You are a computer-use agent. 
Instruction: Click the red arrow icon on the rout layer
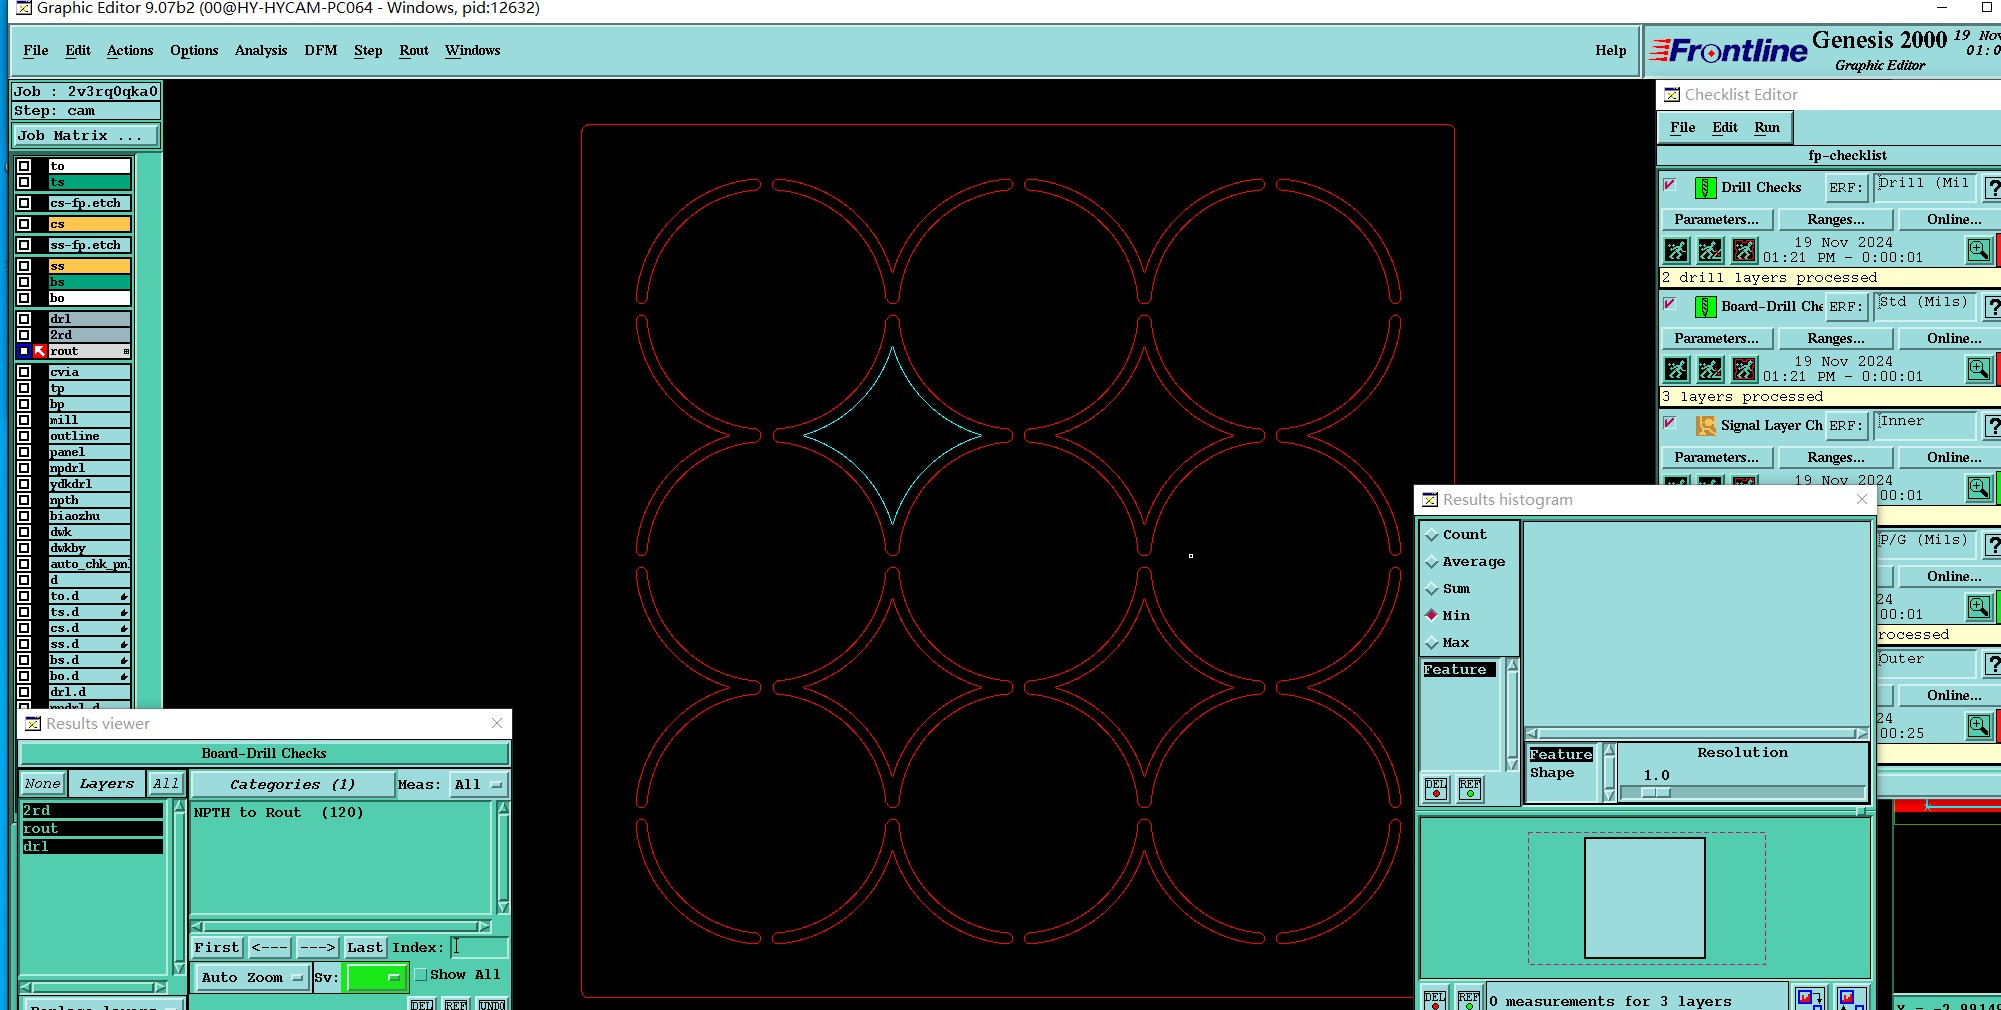point(40,351)
